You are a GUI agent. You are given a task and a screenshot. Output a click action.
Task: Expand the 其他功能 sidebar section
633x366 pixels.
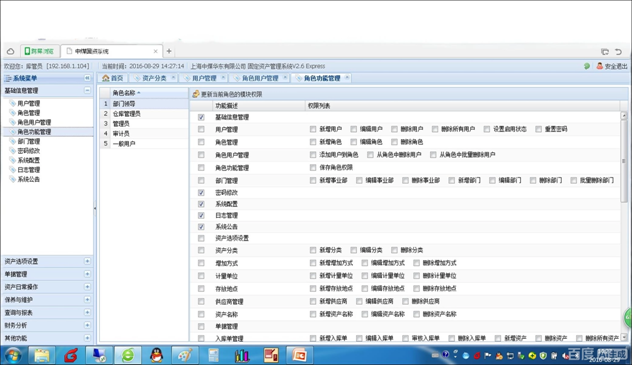tap(87, 338)
